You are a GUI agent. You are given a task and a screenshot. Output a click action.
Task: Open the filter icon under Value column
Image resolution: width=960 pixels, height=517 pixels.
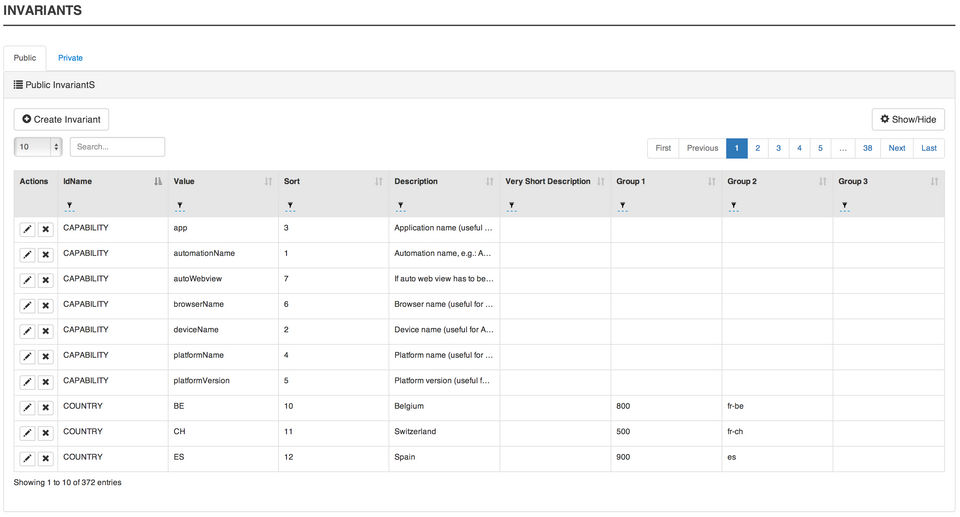pos(179,206)
